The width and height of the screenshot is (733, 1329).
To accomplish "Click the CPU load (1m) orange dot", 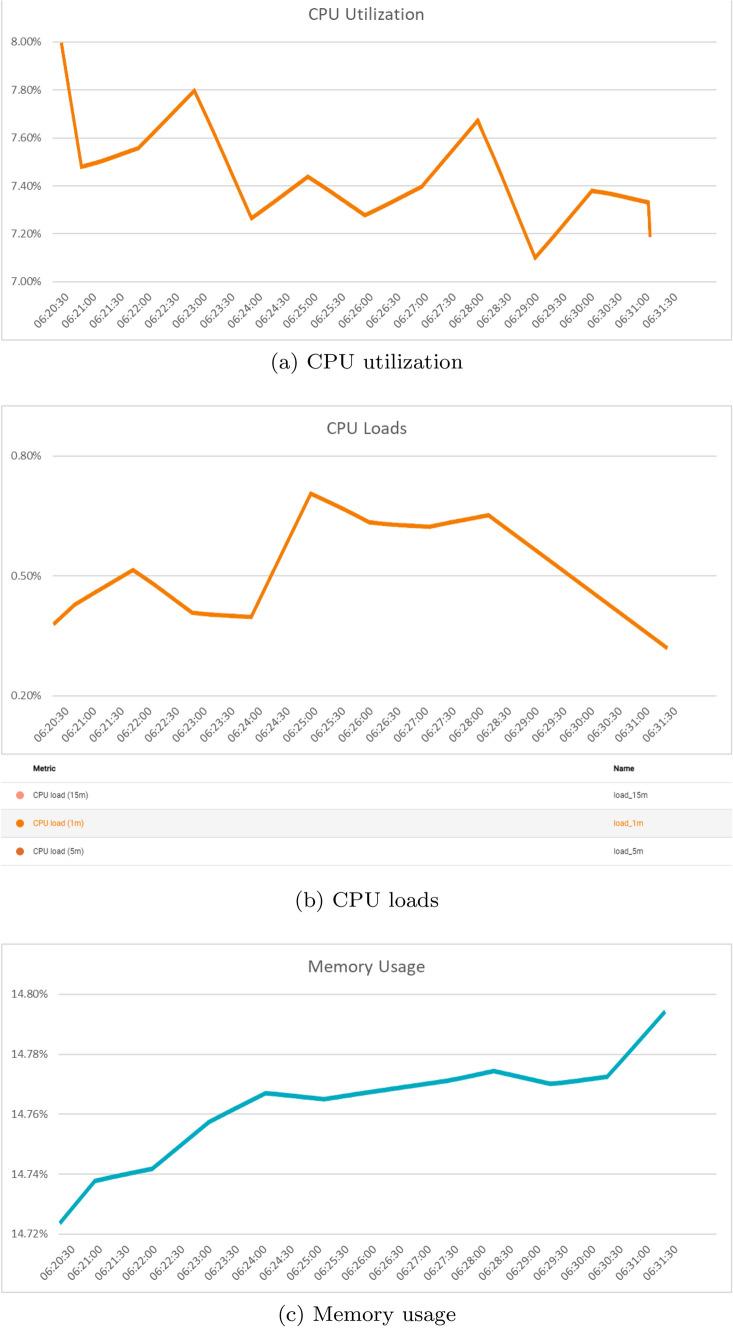I will point(20,823).
